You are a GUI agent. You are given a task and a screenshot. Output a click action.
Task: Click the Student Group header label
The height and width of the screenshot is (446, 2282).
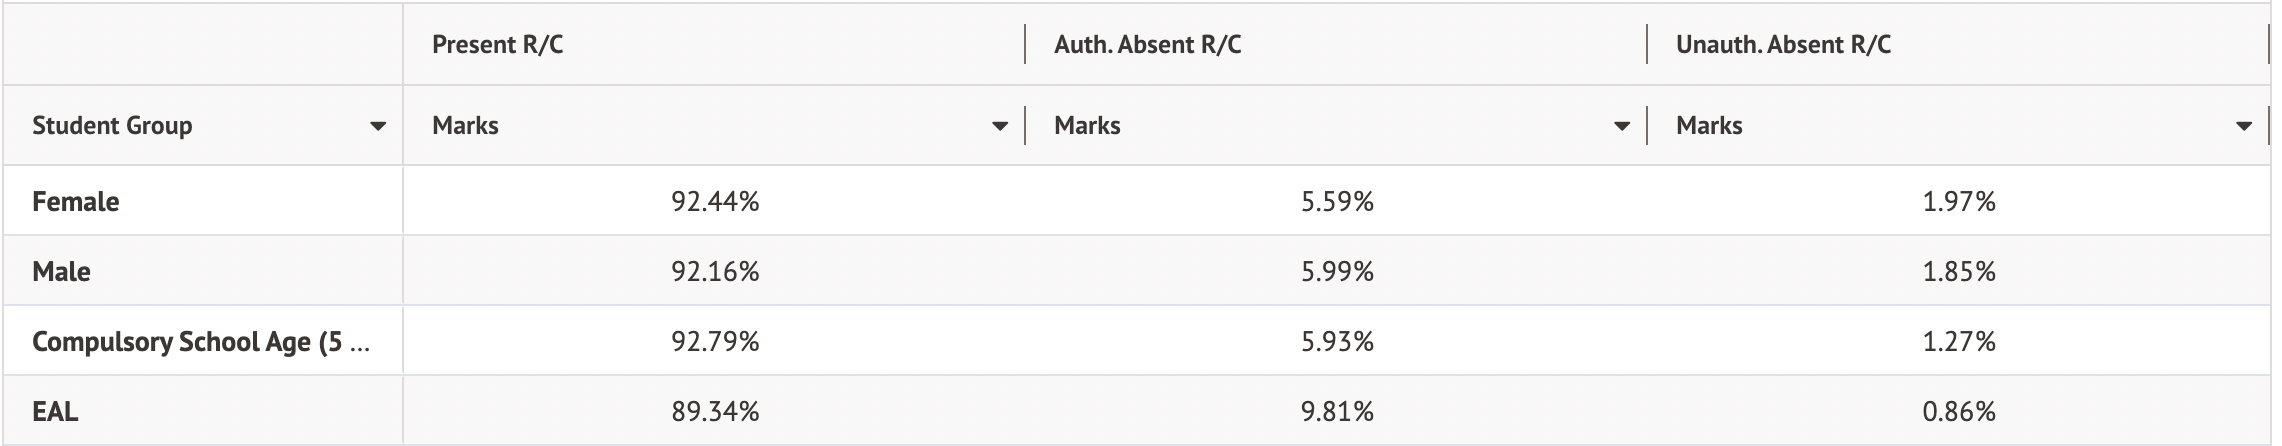(112, 126)
